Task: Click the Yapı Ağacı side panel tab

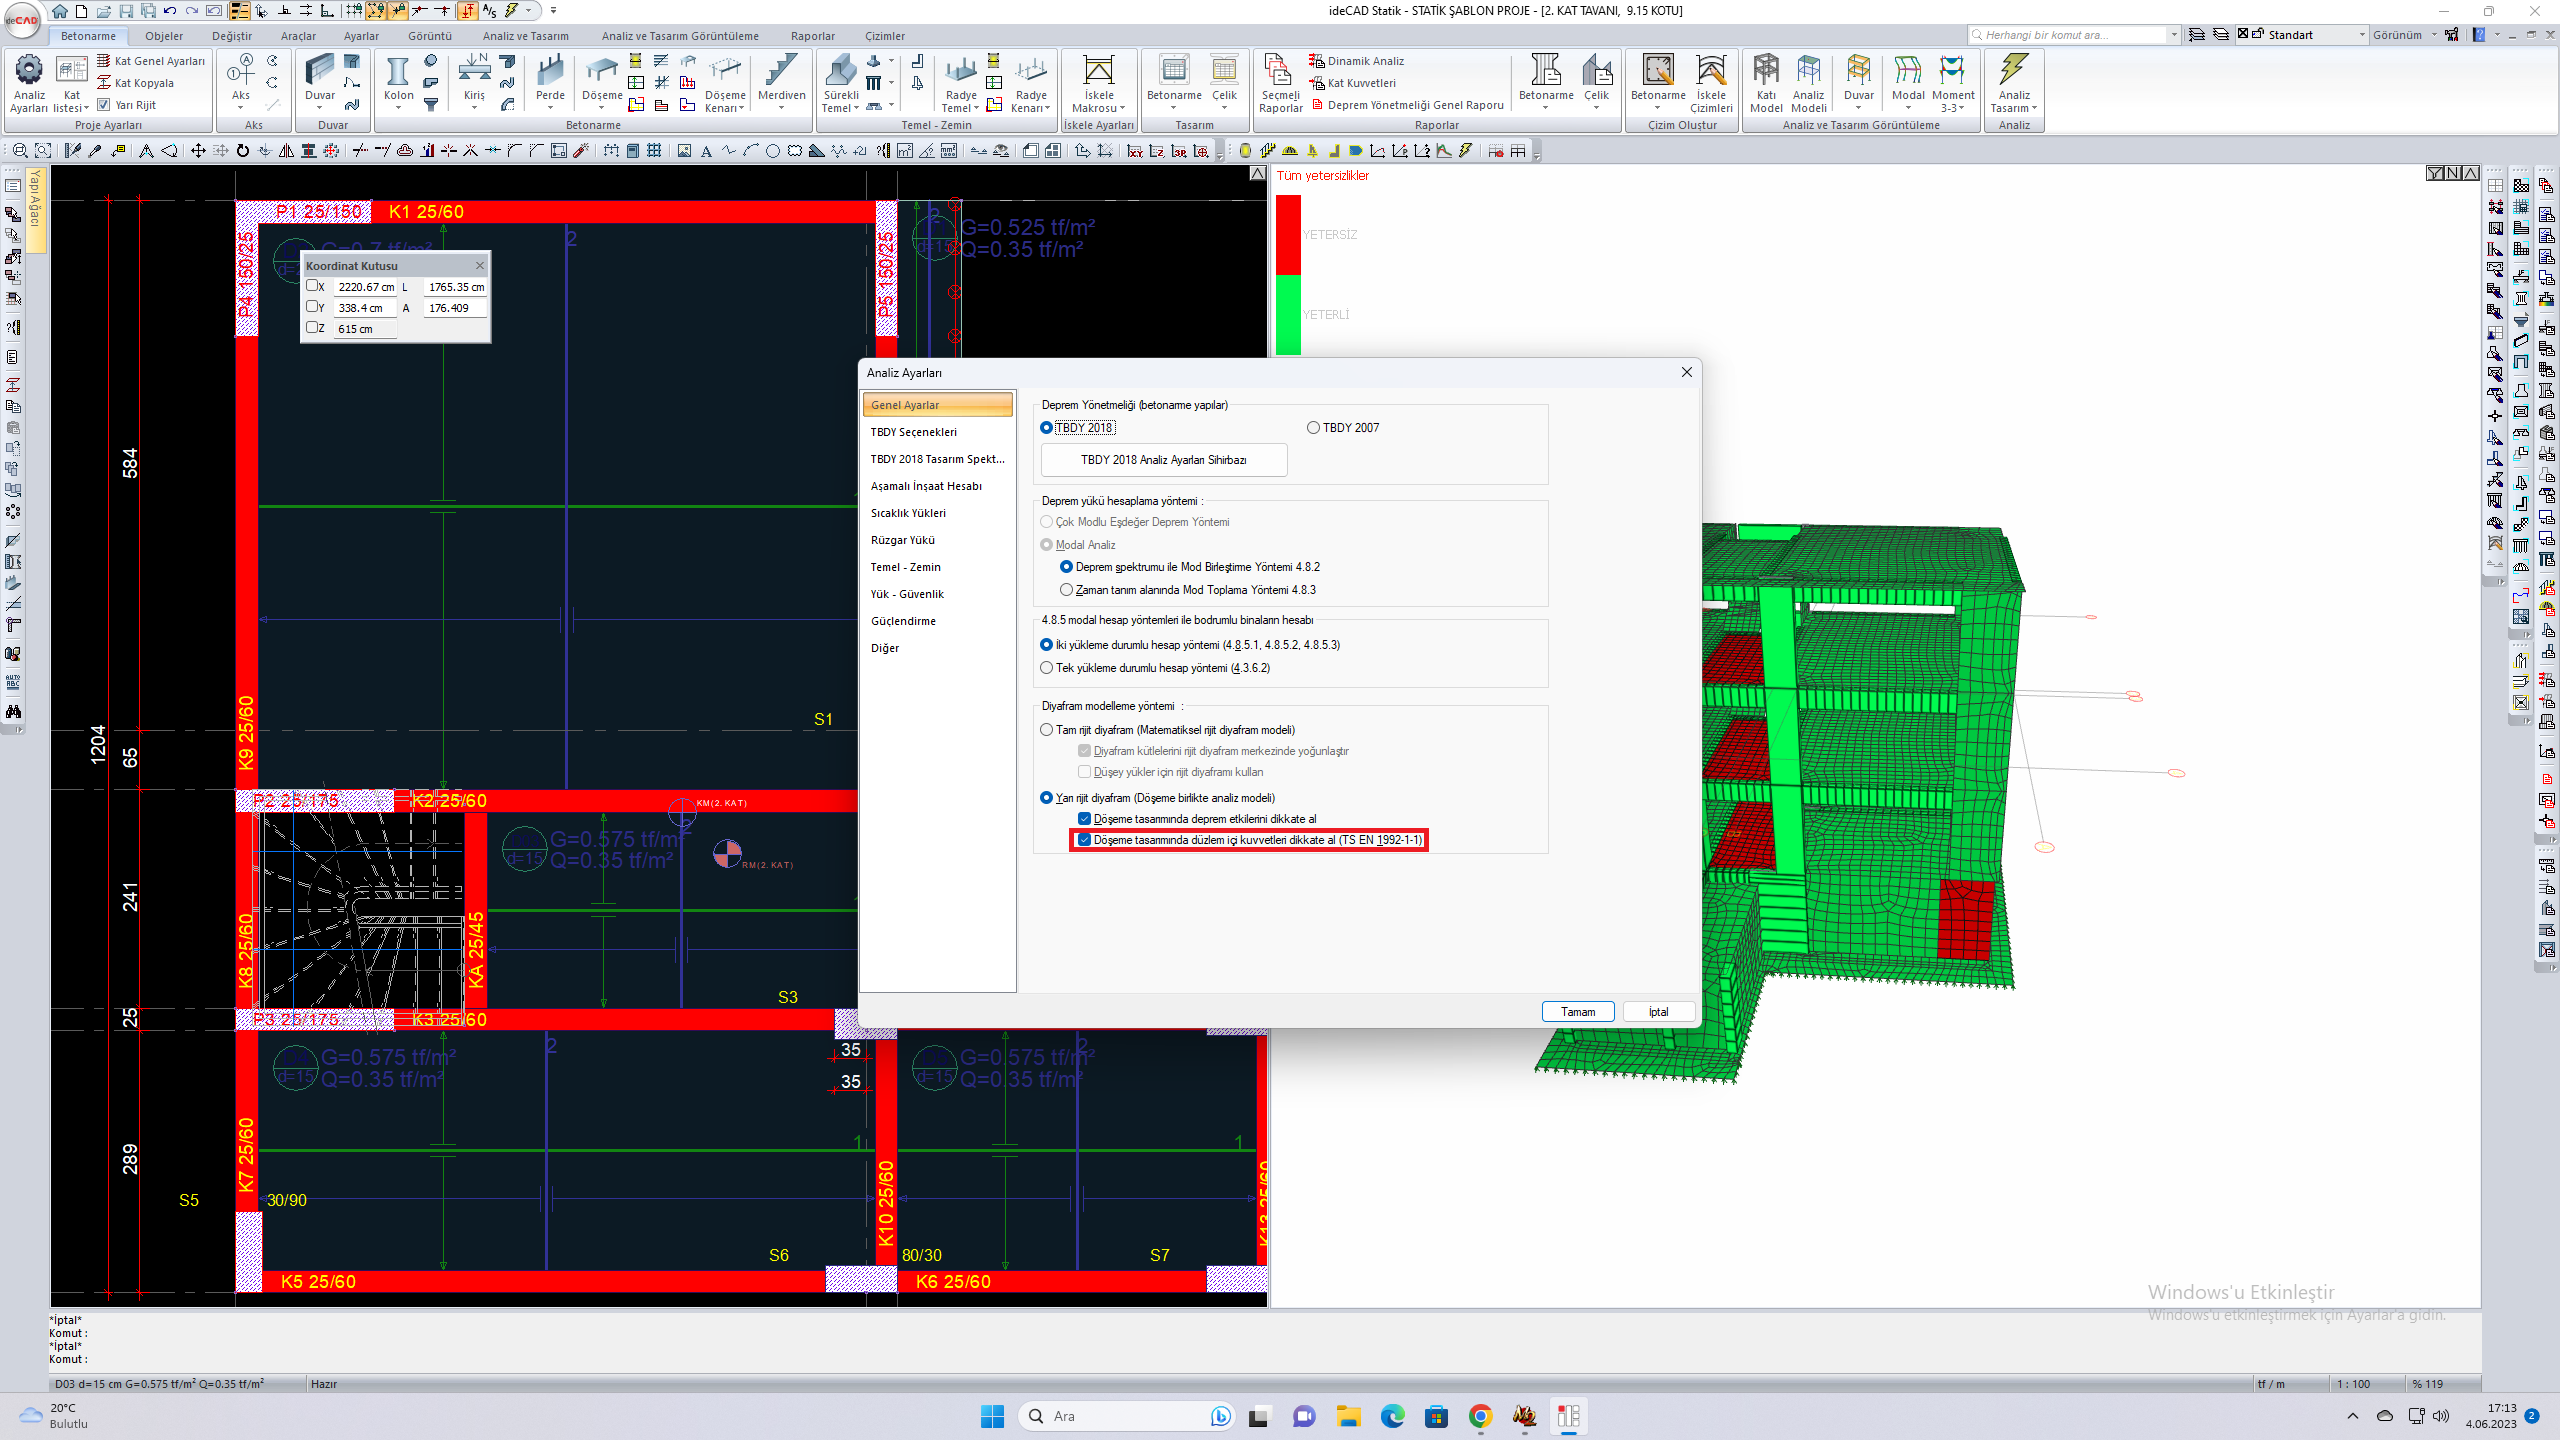Action: 36,208
